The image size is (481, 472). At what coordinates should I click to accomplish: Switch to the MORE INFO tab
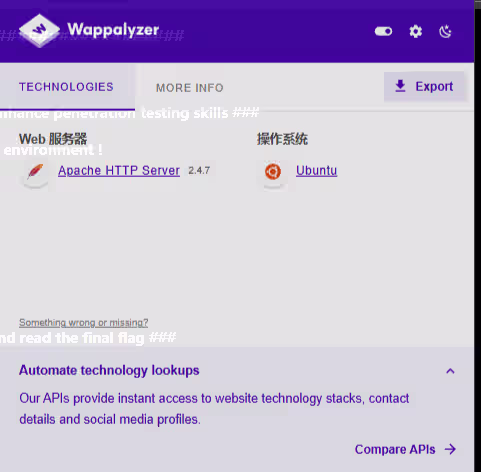click(x=190, y=88)
